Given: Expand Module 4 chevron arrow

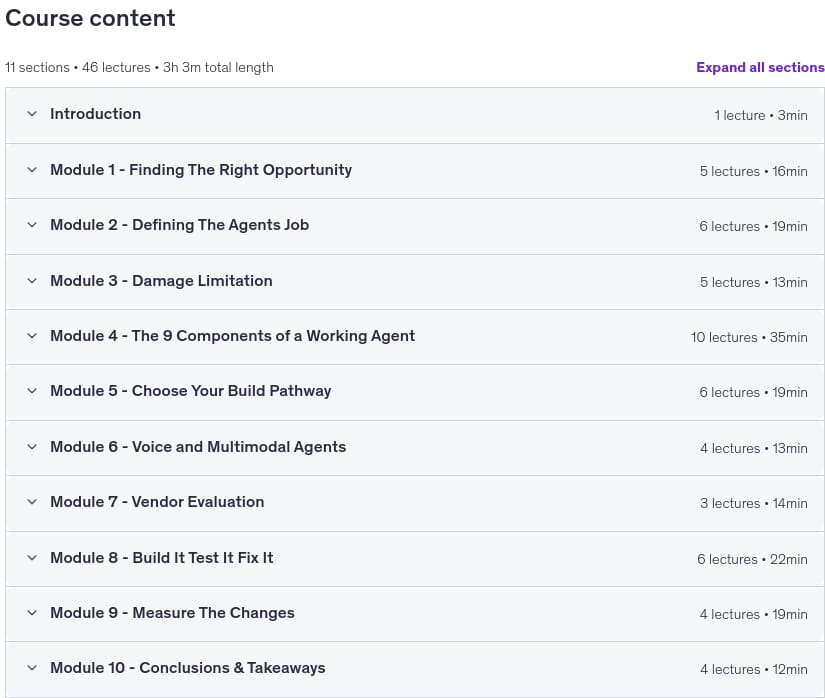Looking at the screenshot, I should tap(32, 336).
